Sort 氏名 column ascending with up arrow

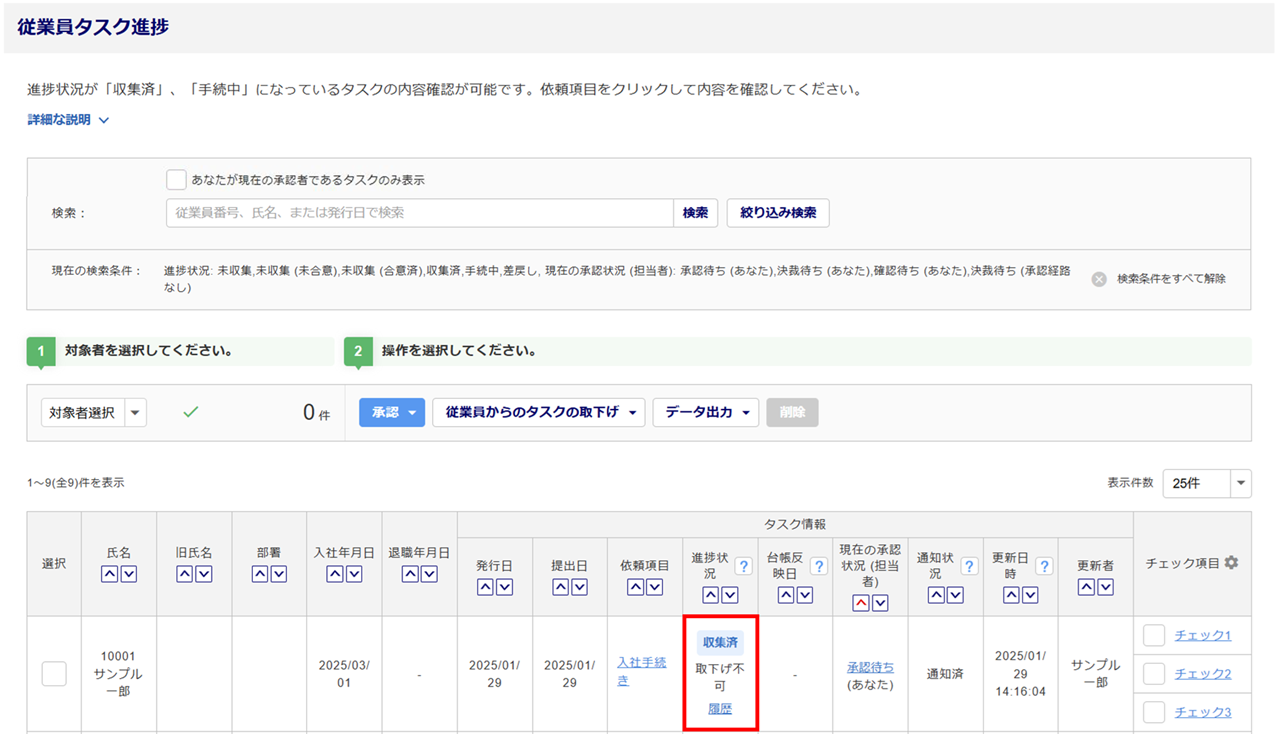tap(110, 574)
